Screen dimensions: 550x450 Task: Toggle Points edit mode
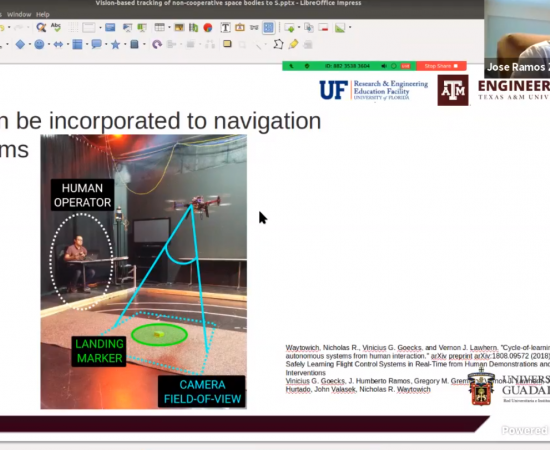click(278, 44)
